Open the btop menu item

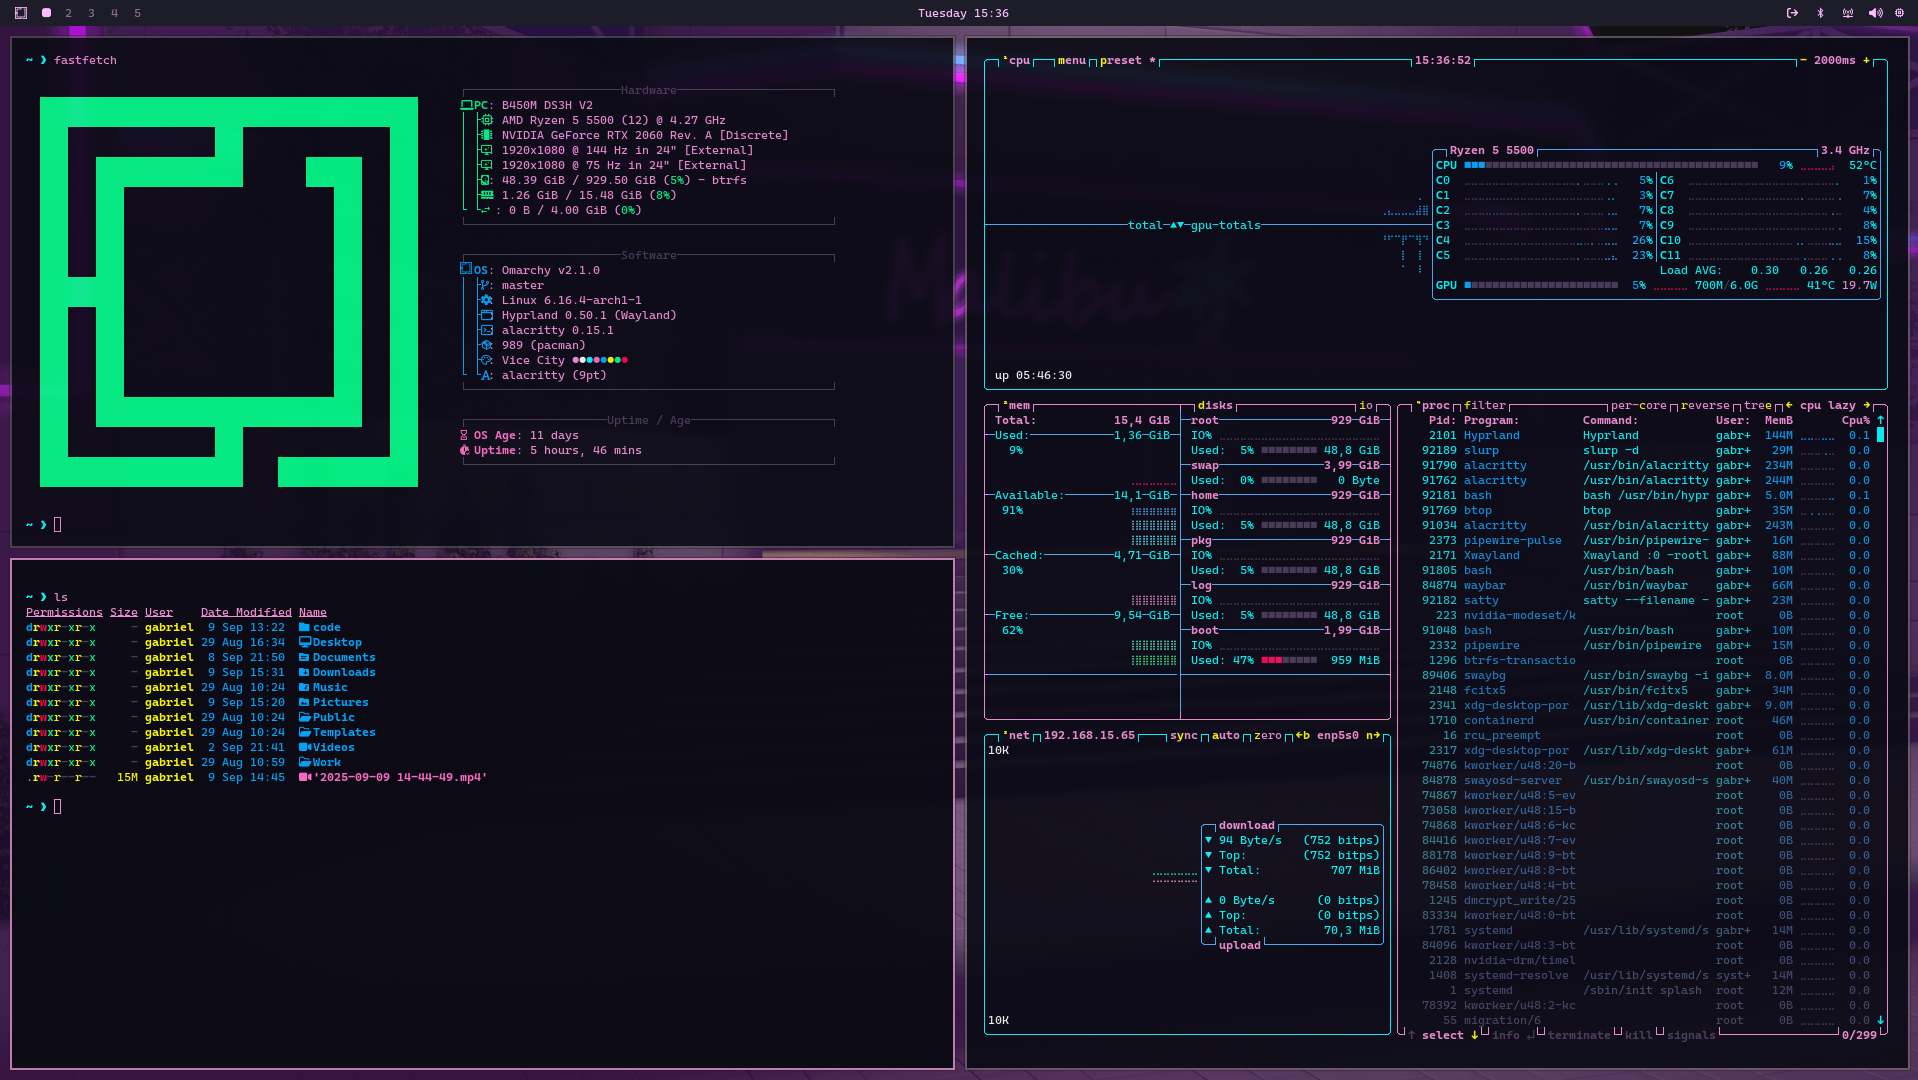coord(1071,60)
